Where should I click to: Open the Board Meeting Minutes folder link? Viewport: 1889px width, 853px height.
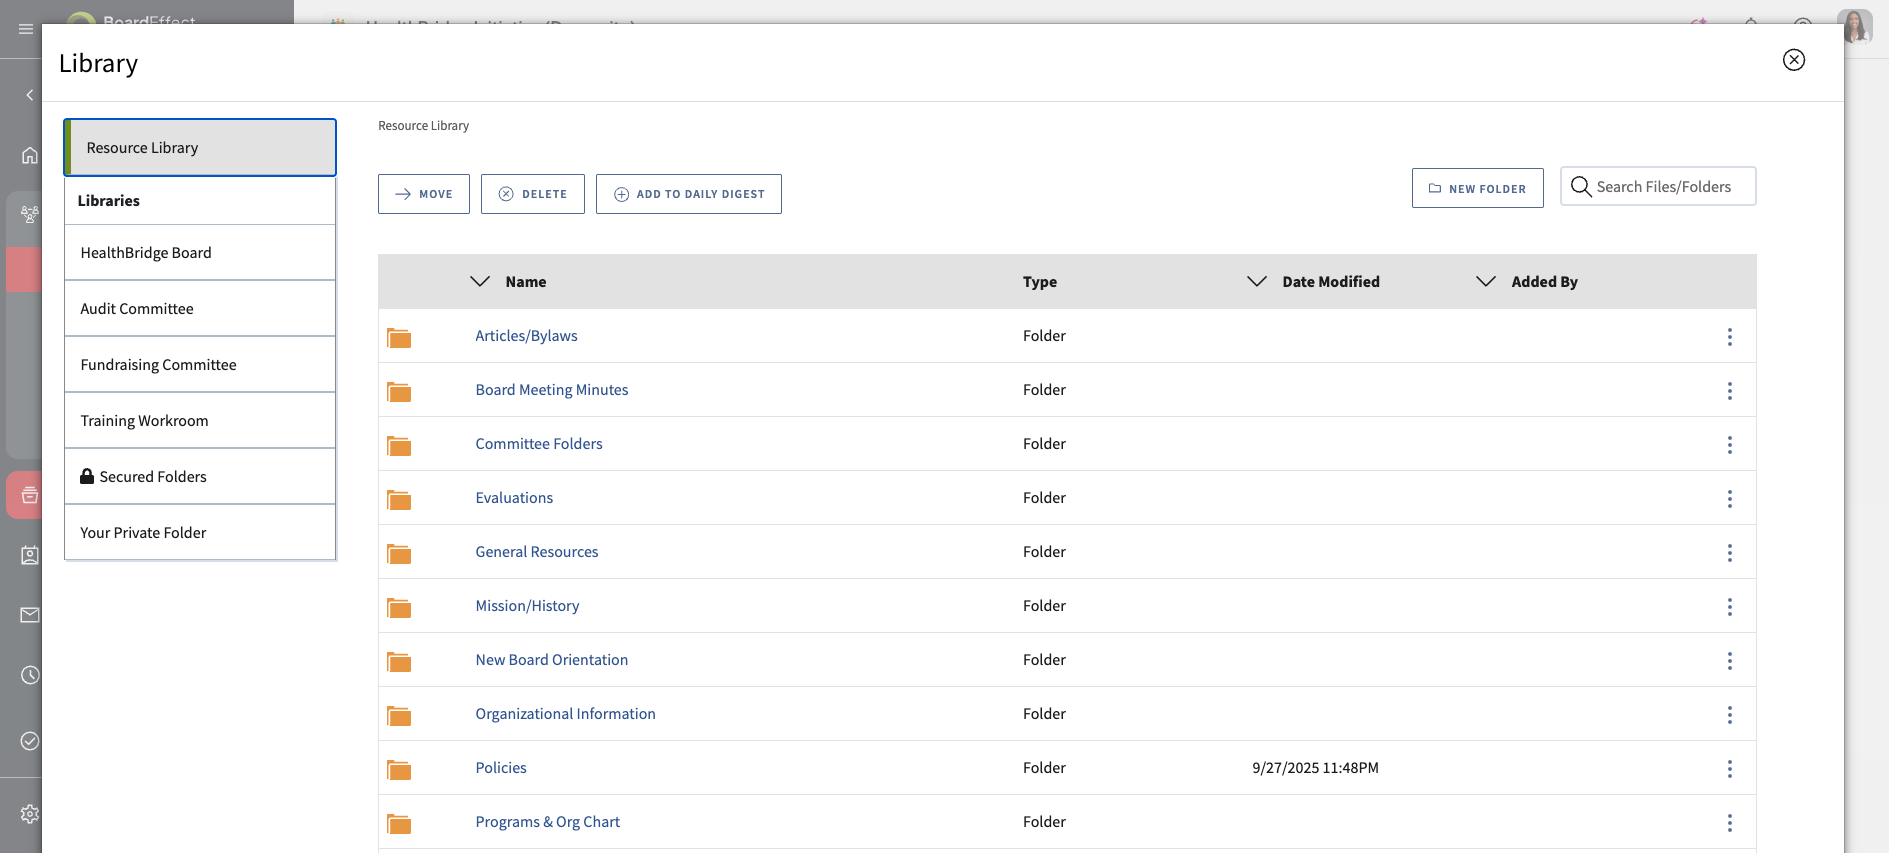point(552,390)
